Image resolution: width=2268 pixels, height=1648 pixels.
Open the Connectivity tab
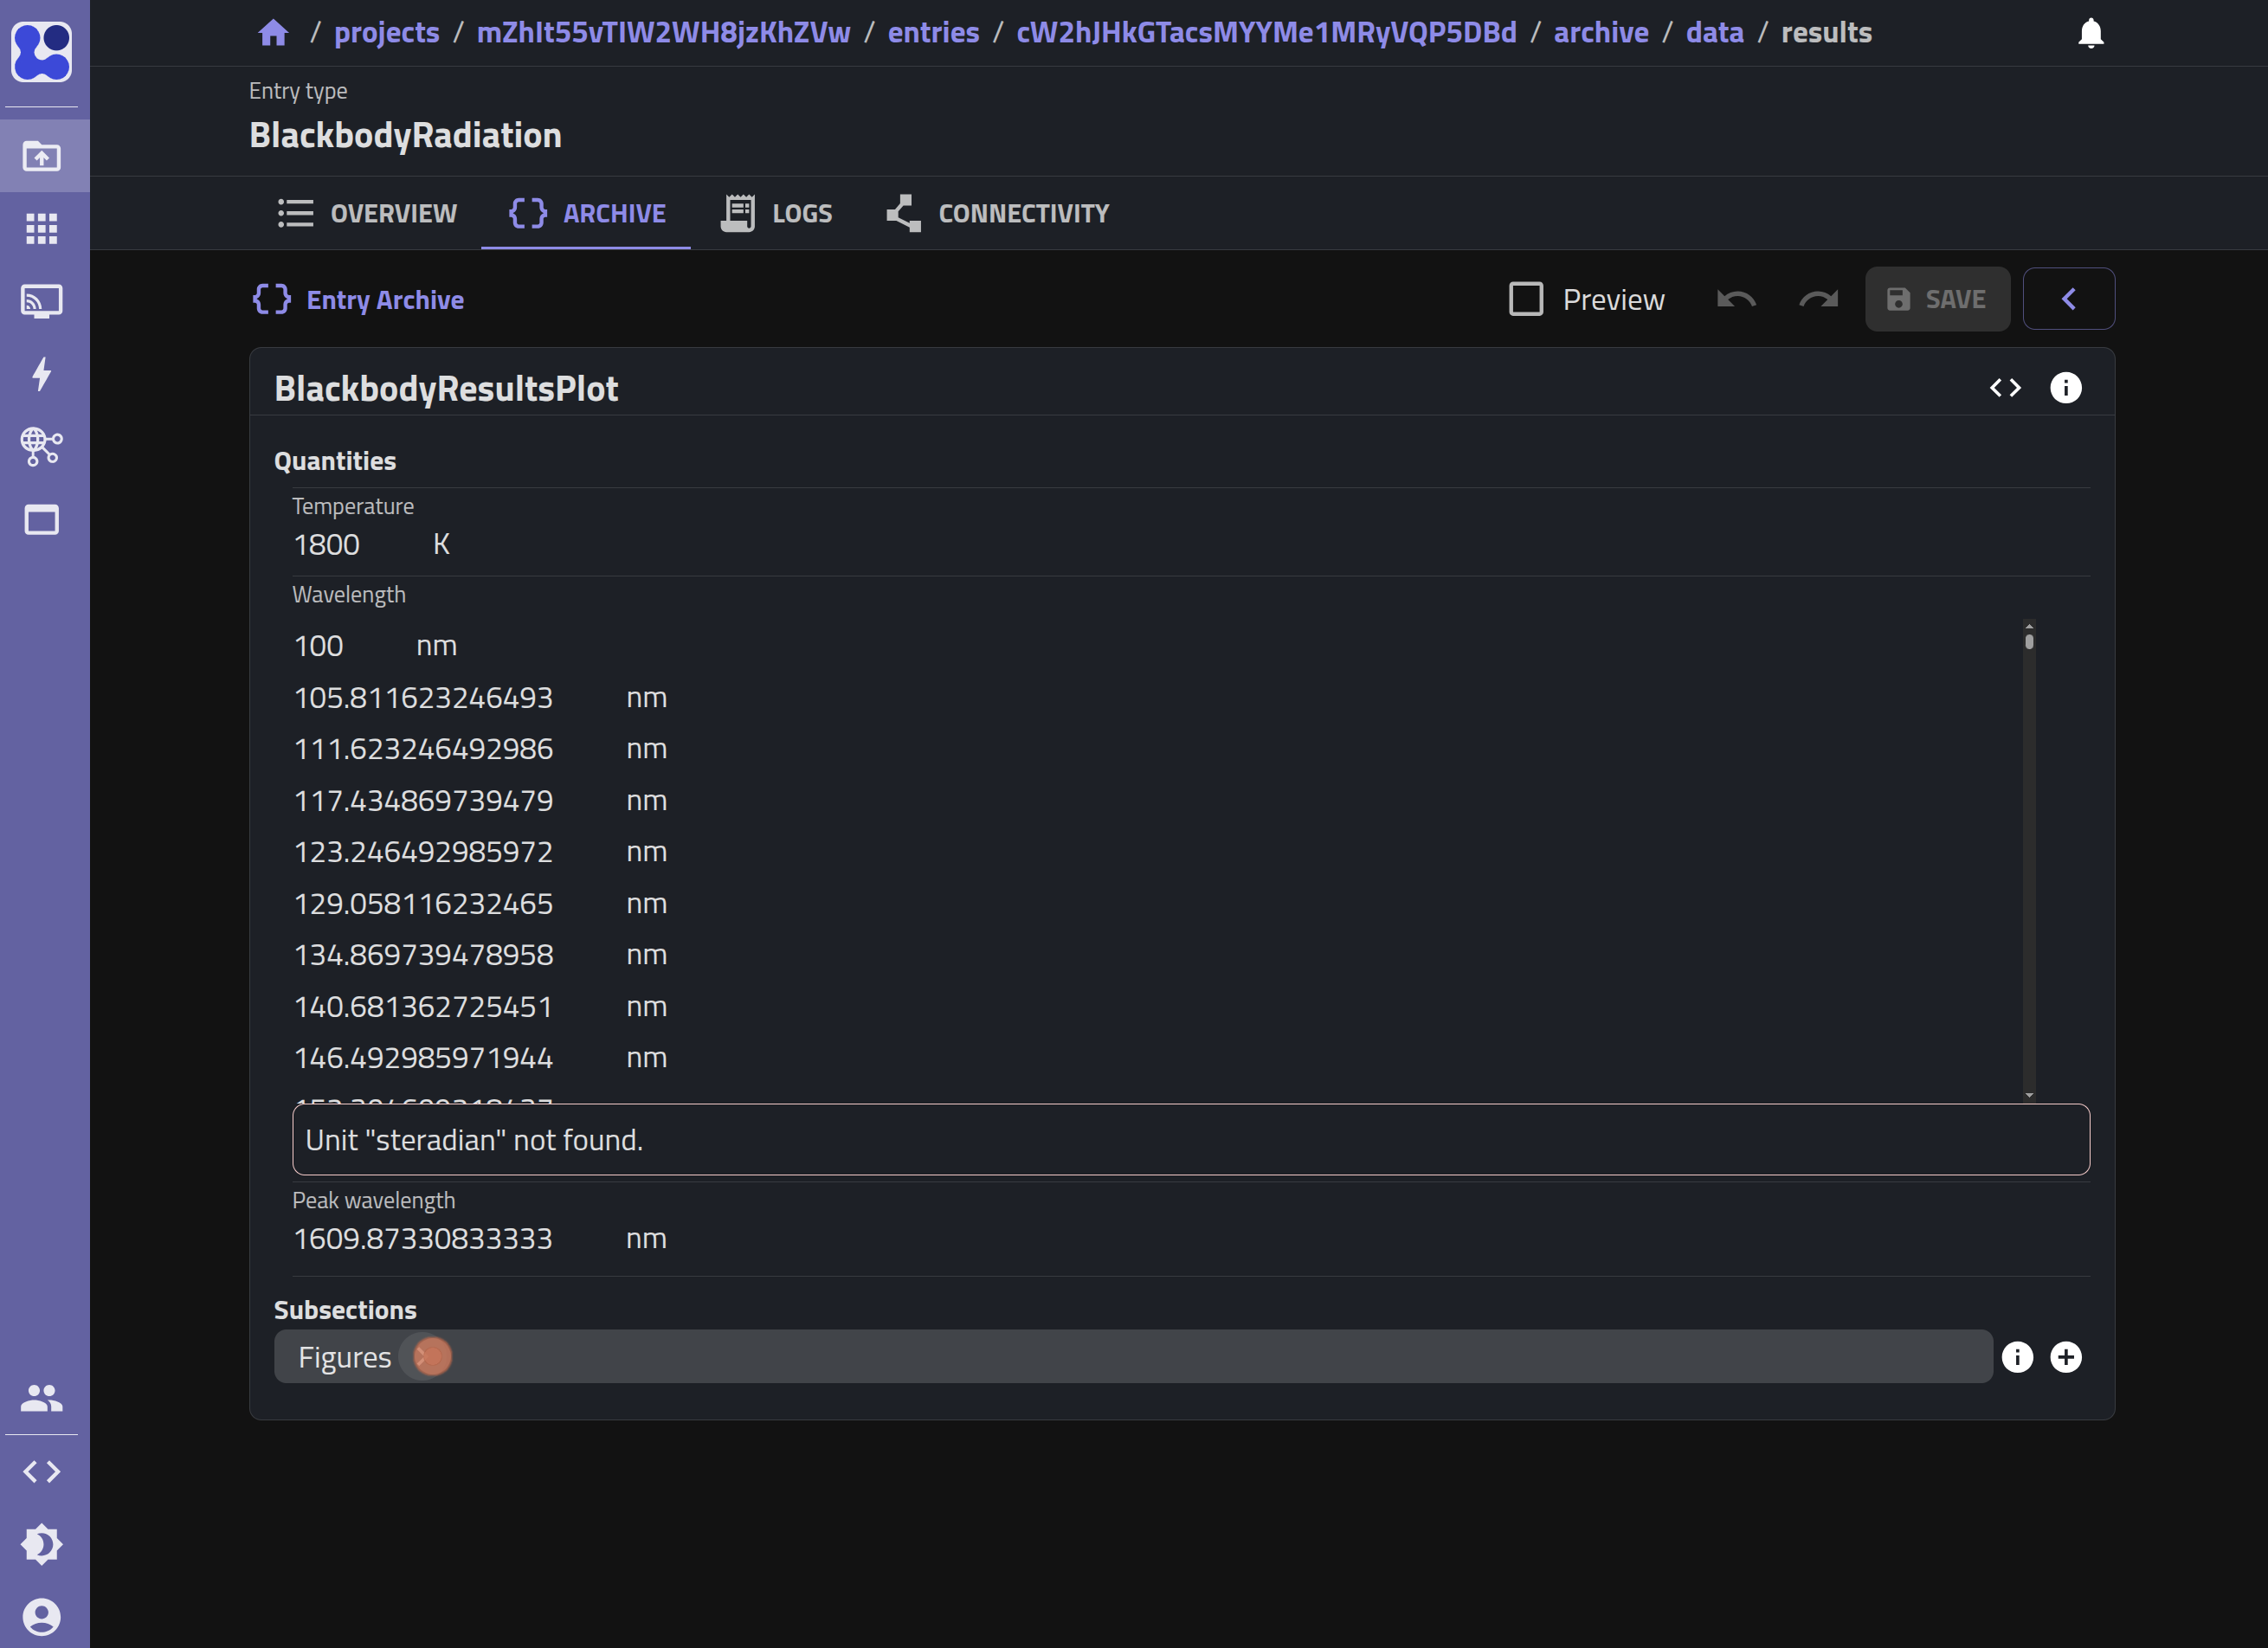tap(998, 214)
